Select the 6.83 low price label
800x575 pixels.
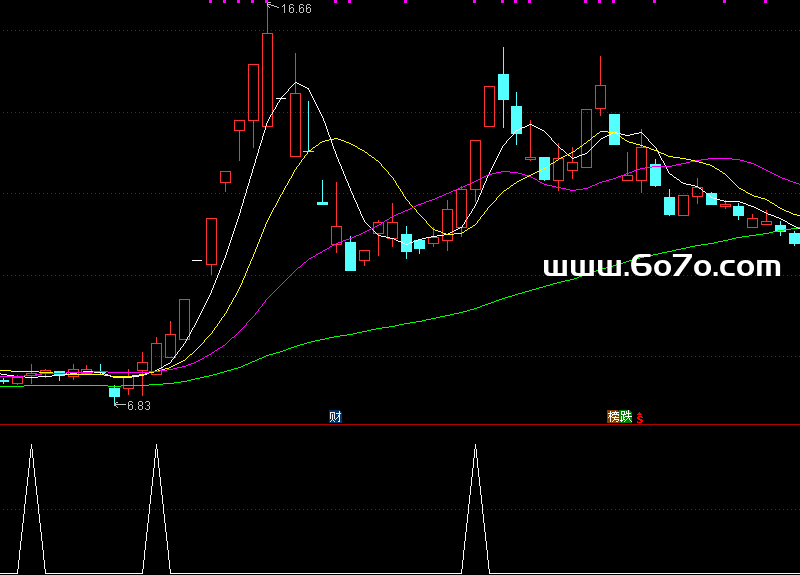(x=139, y=406)
